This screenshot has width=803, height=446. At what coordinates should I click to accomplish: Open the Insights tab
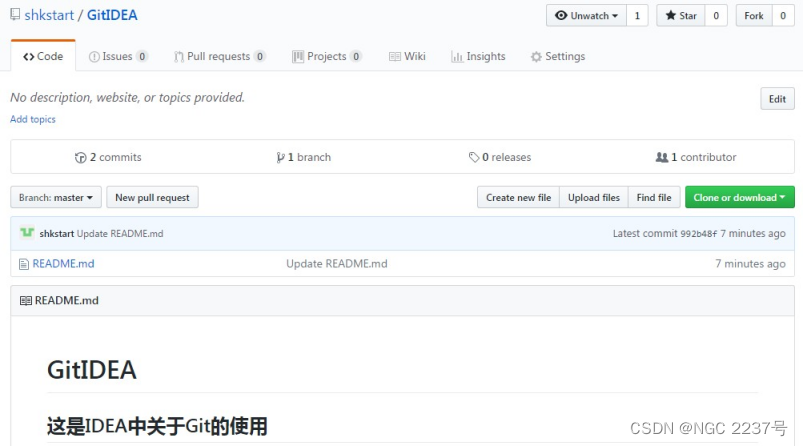point(478,56)
